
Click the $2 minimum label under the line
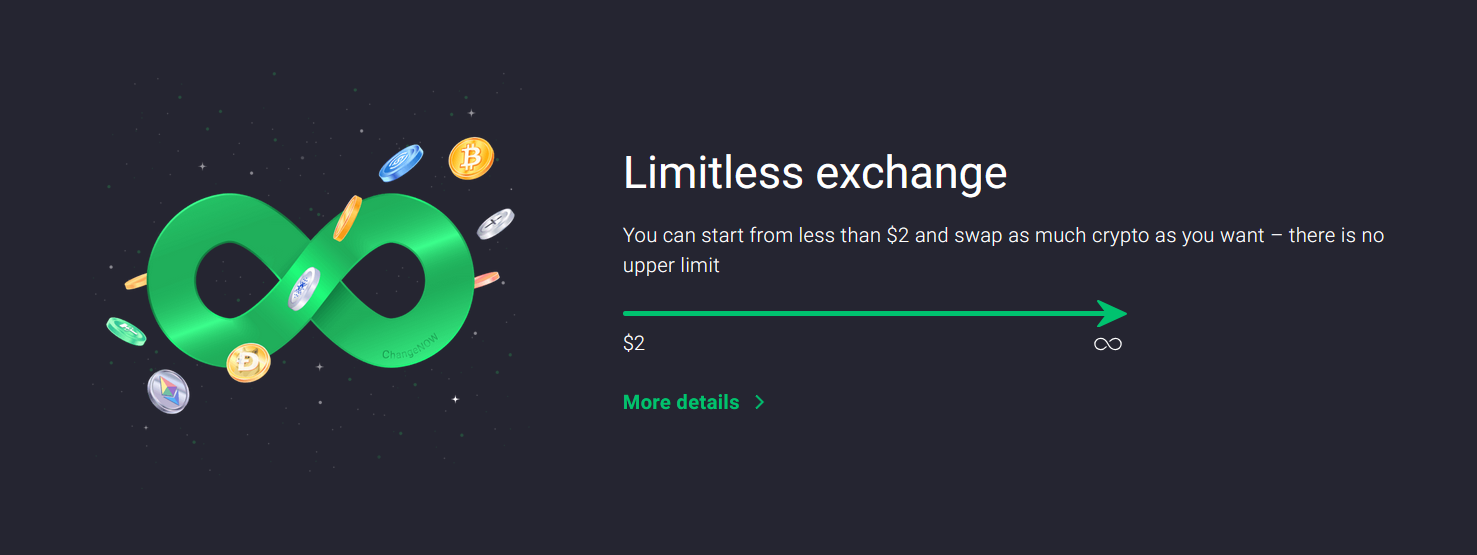click(634, 344)
